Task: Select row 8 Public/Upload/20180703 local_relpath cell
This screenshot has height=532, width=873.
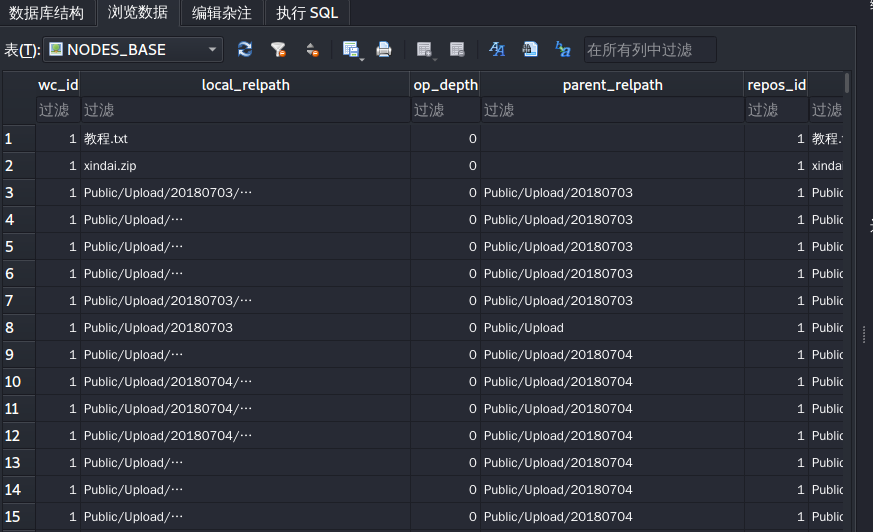Action: click(246, 328)
